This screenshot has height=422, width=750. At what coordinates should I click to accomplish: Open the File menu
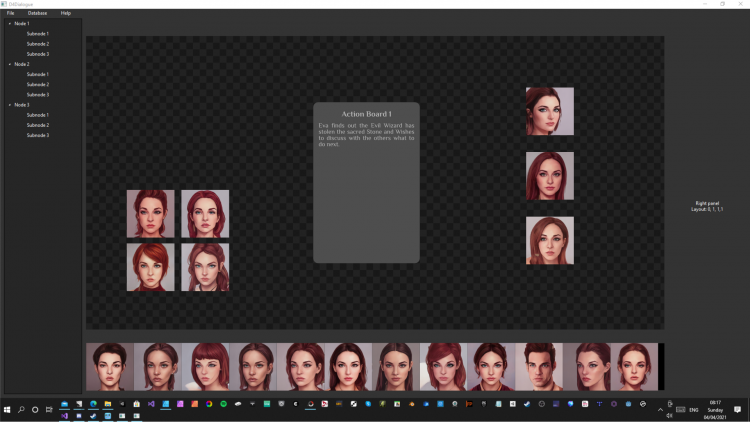10,13
